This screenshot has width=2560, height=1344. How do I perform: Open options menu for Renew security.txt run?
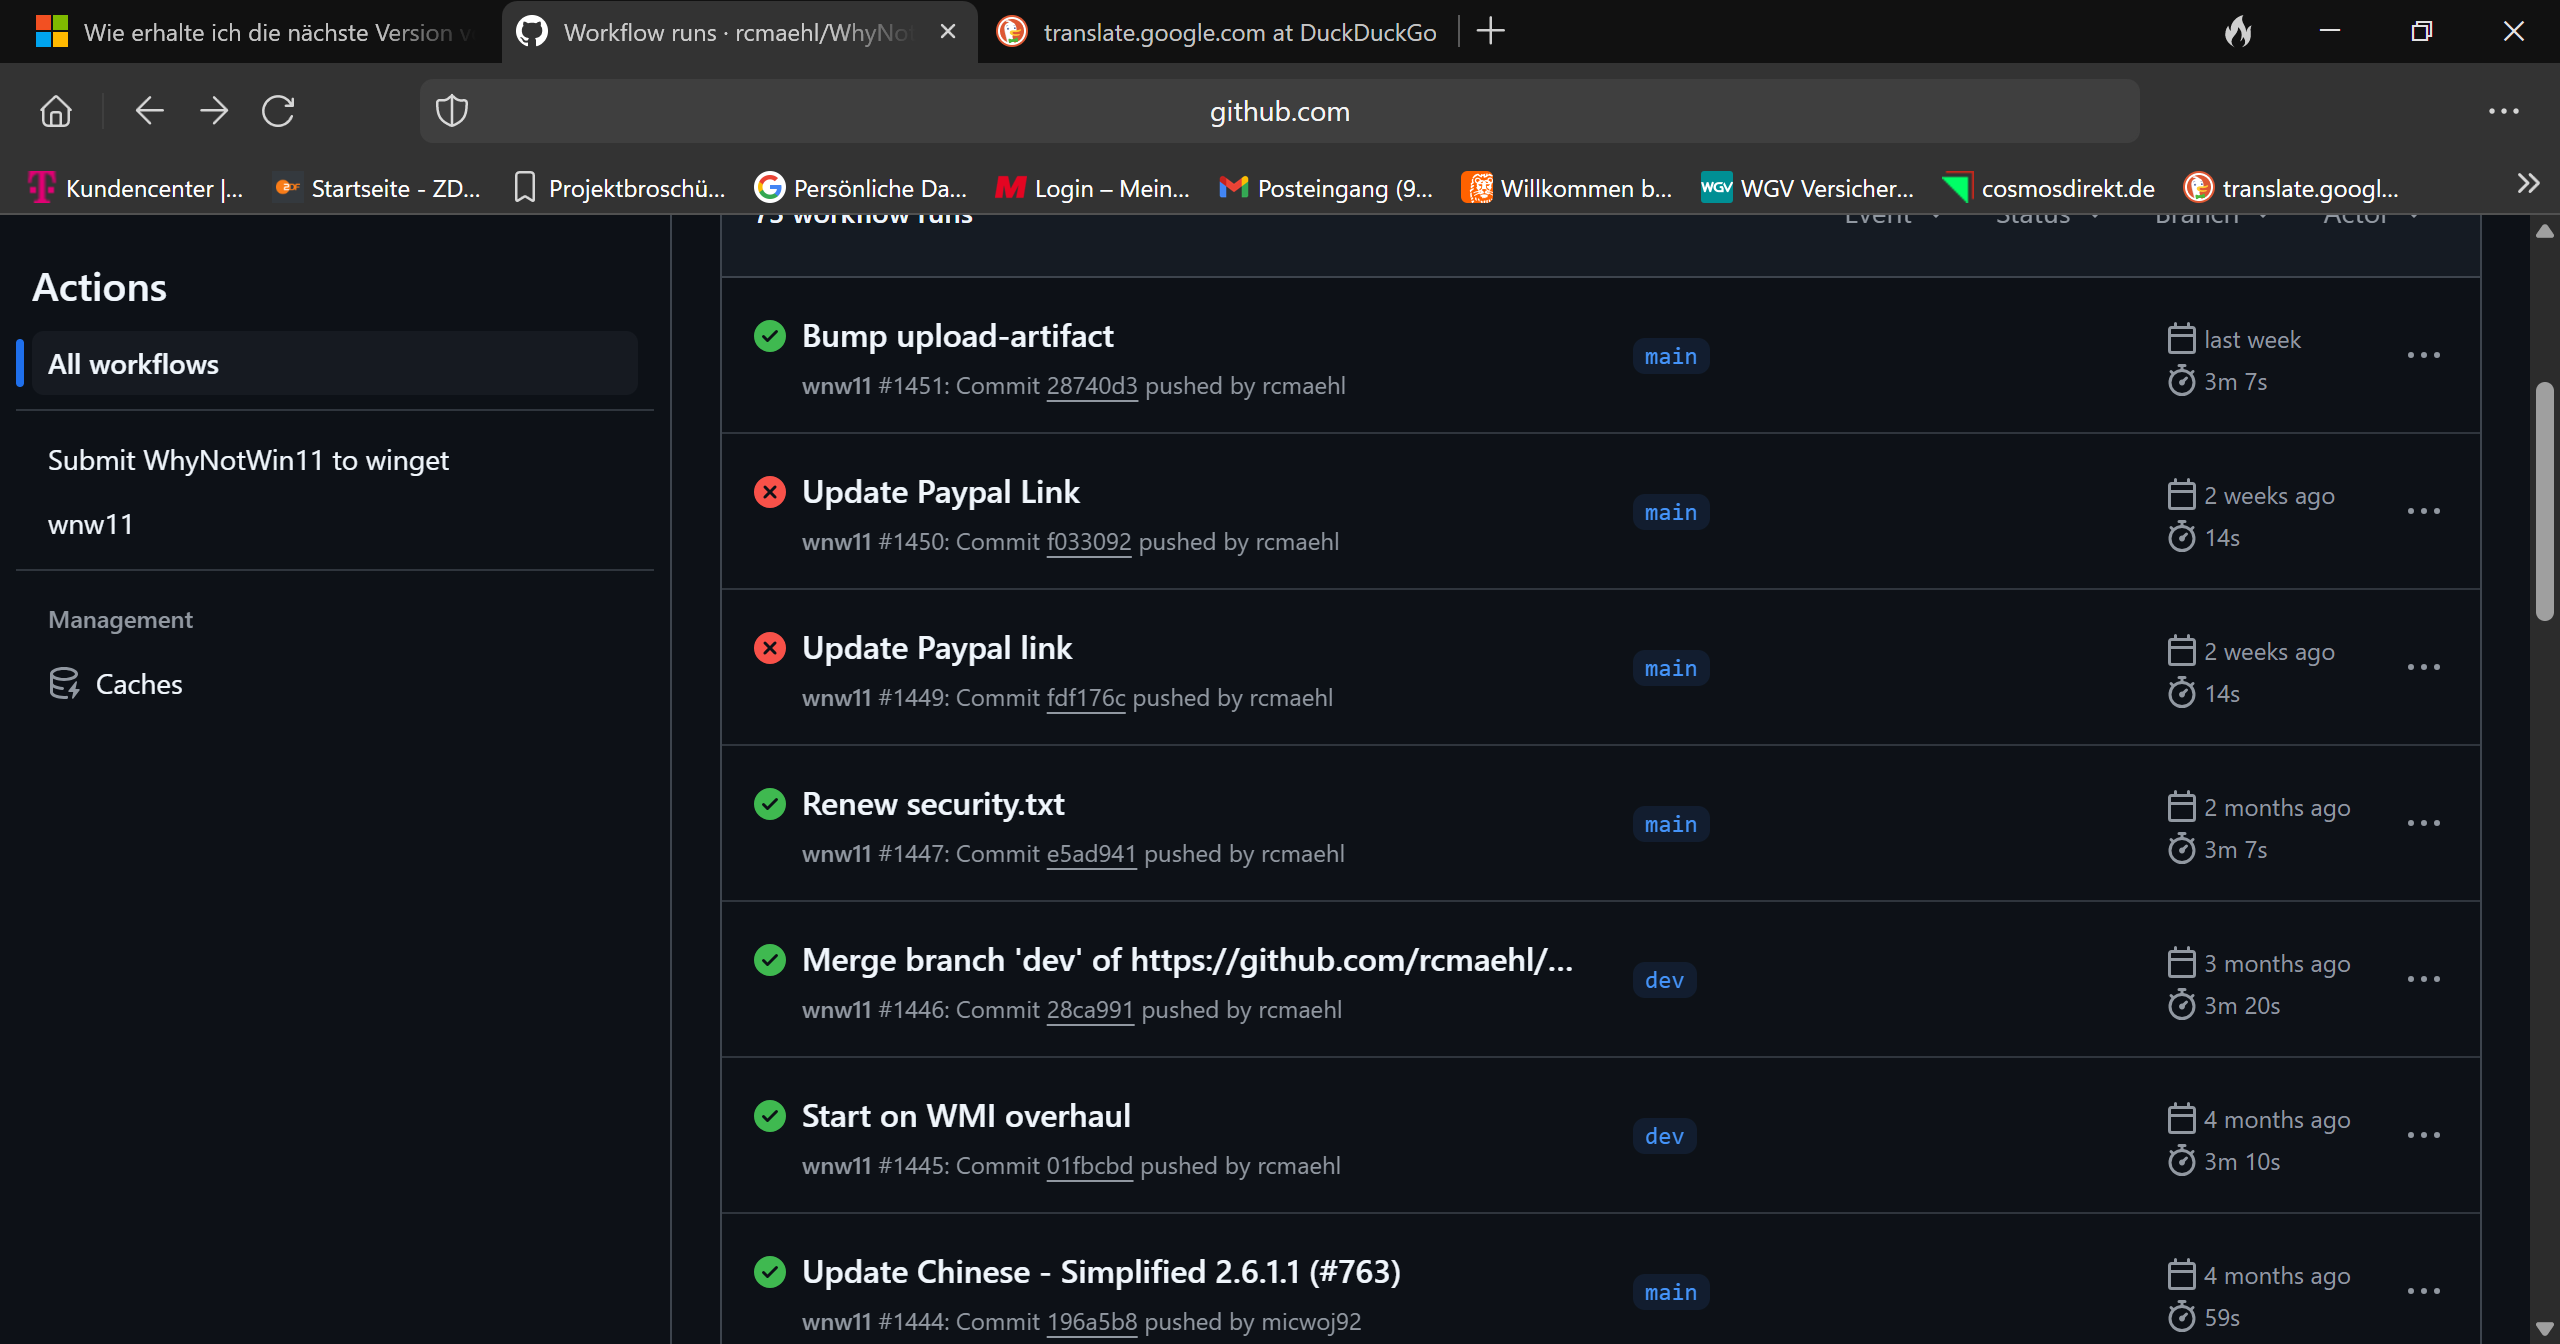click(x=2423, y=823)
